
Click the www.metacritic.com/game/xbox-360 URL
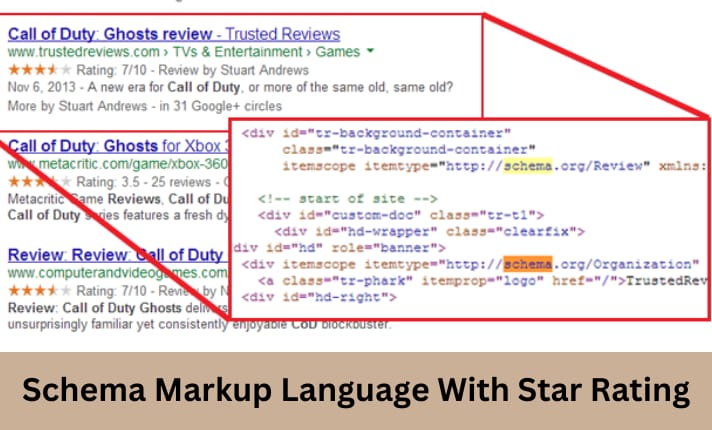(119, 164)
